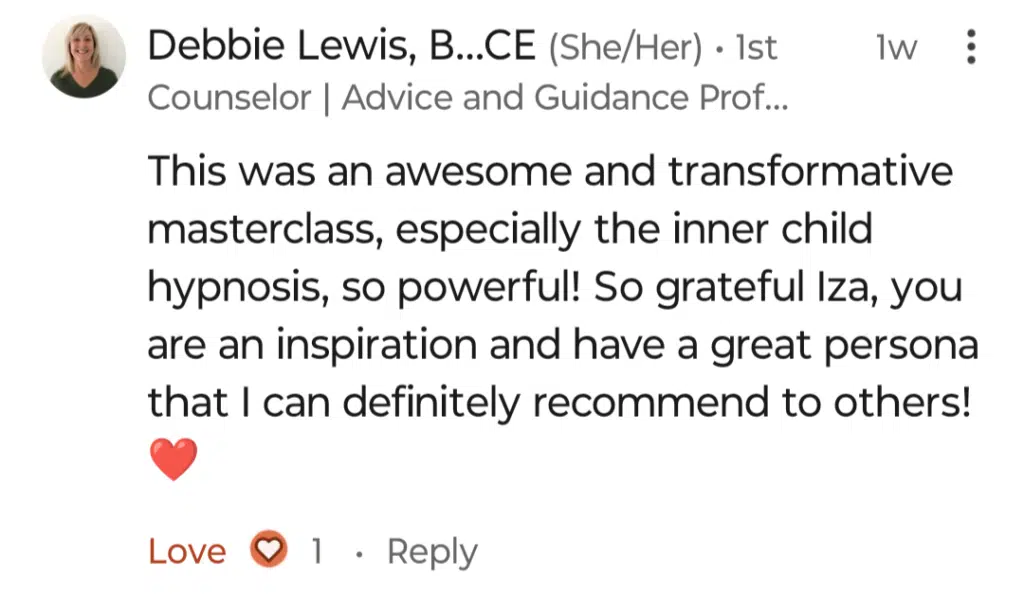Click the red heart emoji in the comment
This screenshot has width=1024, height=594.
pyautogui.click(x=174, y=460)
